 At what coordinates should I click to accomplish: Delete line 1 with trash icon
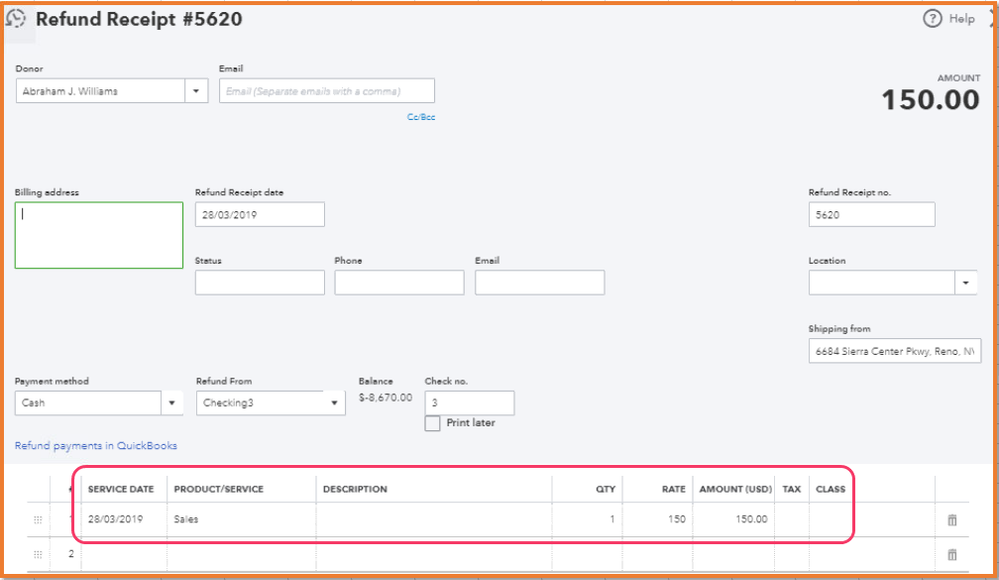click(952, 519)
